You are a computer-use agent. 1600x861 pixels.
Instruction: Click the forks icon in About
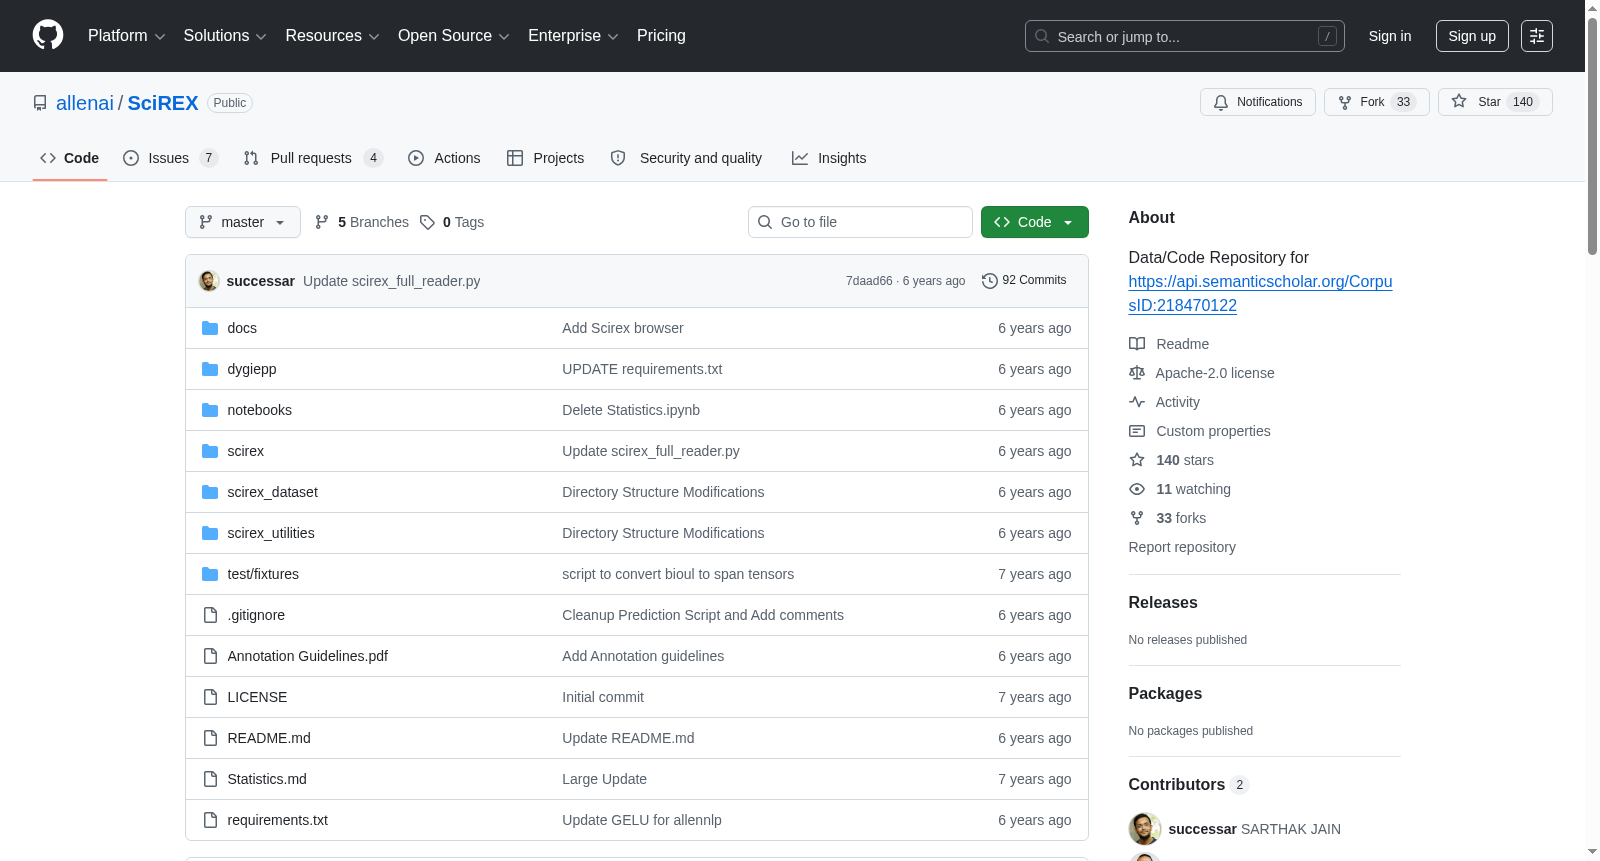[1137, 518]
